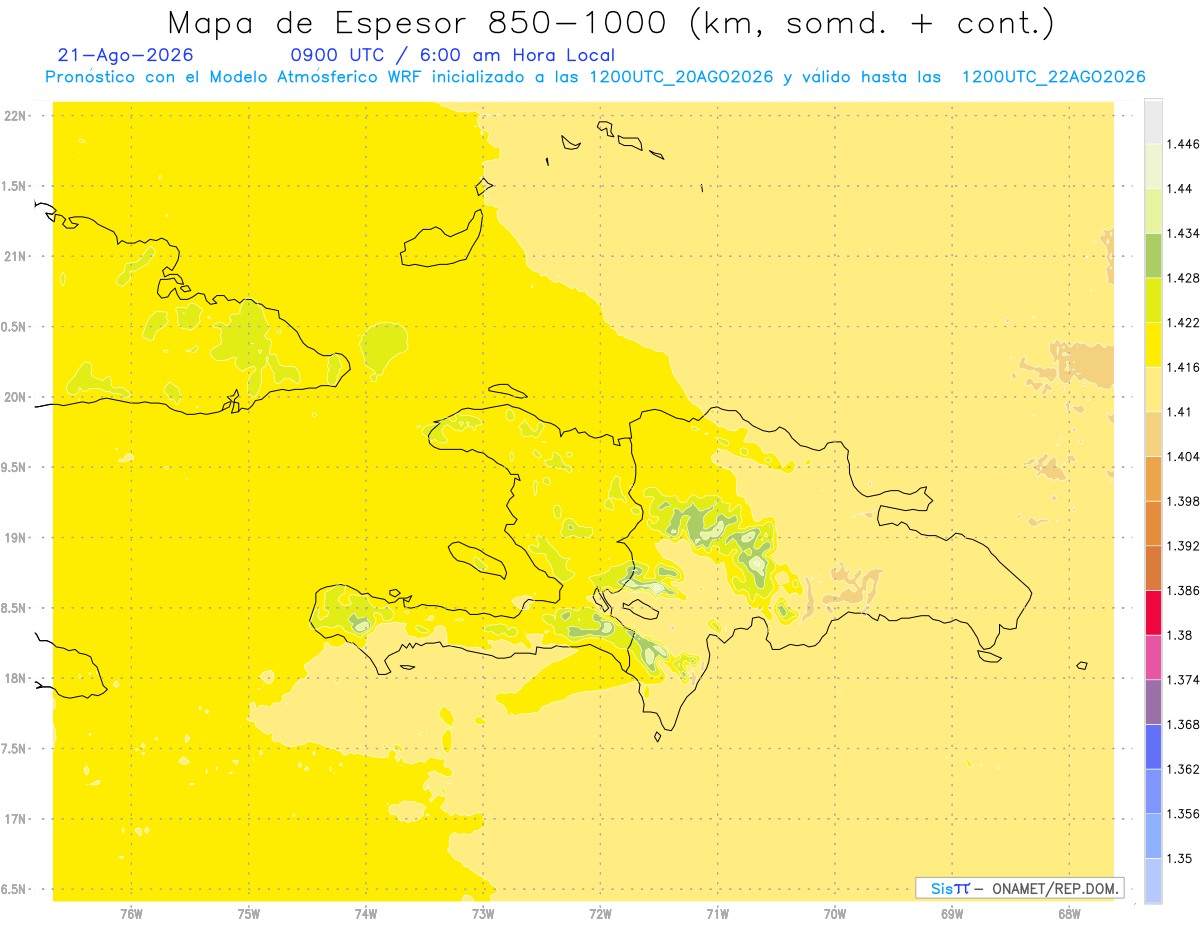
Task: Click the legend value 1.386
Action: pos(1183,590)
